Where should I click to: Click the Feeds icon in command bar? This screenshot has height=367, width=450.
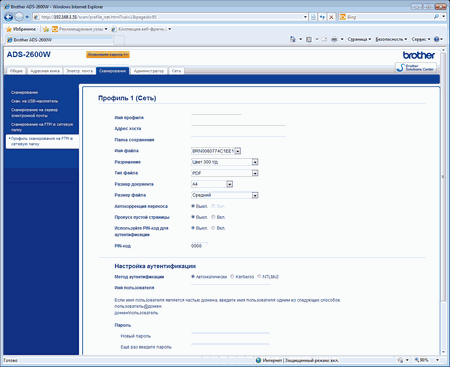pos(309,39)
